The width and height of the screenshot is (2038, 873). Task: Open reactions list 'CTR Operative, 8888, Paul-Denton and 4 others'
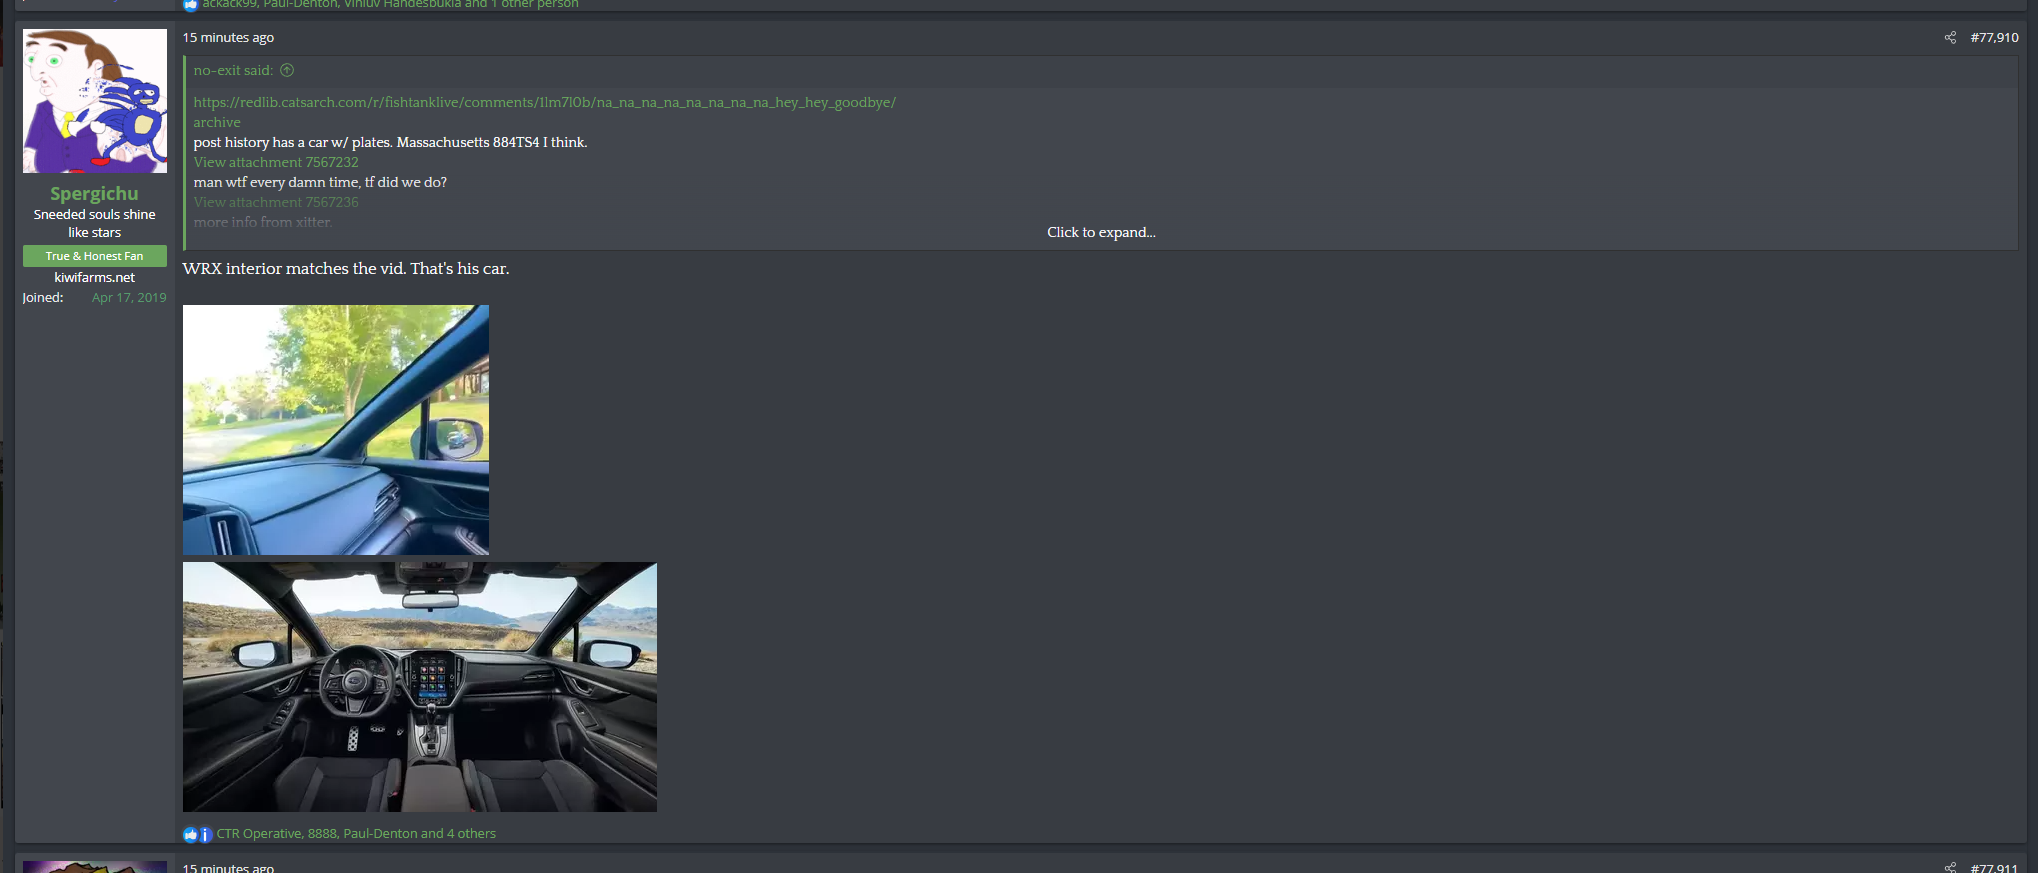[356, 834]
